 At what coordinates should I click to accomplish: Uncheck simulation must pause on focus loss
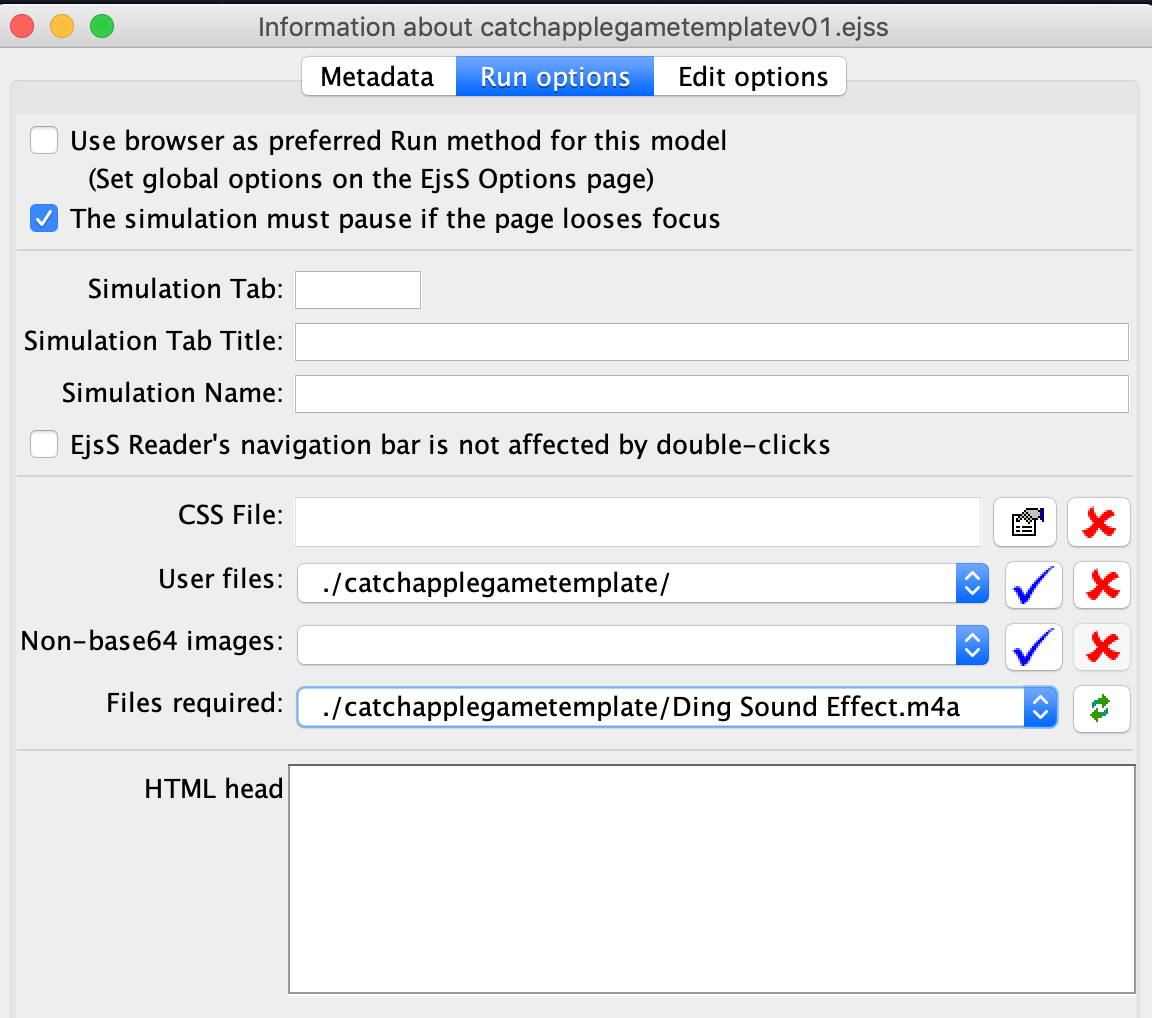(x=44, y=219)
